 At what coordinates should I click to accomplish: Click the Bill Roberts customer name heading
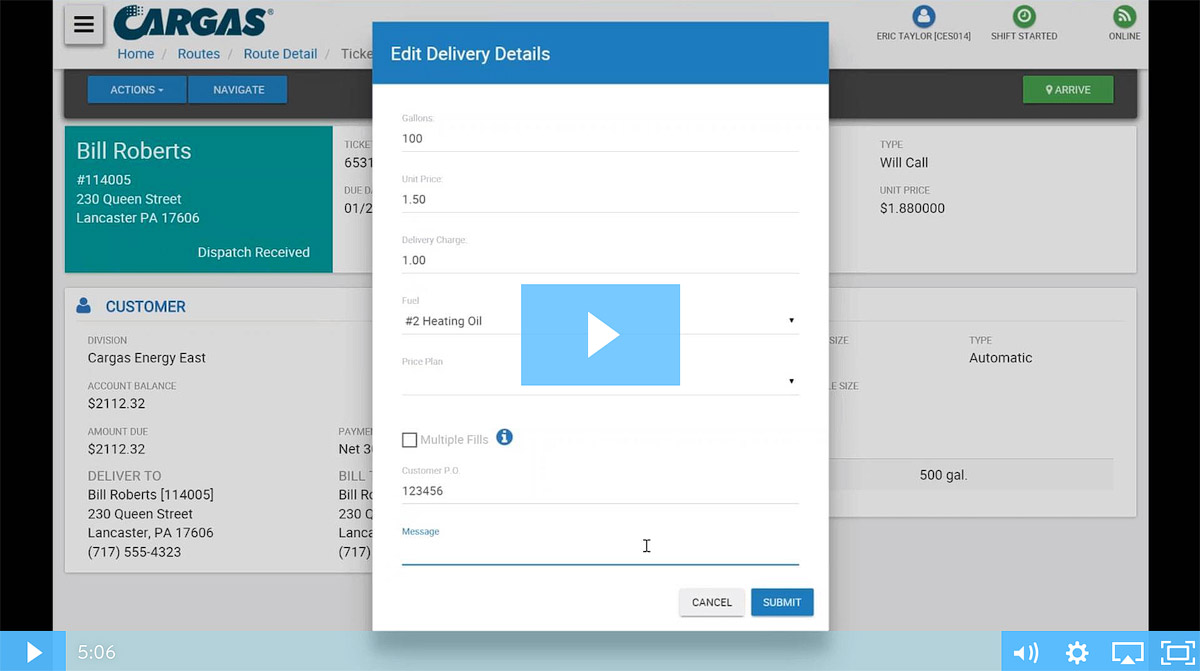pos(134,151)
